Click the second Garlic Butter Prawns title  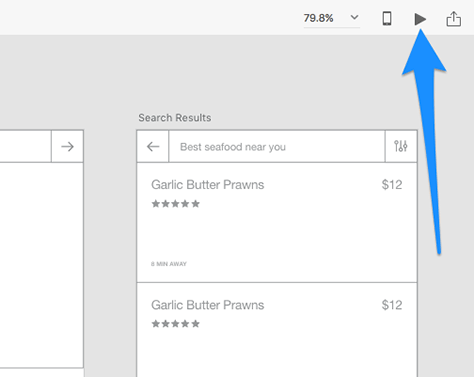pyautogui.click(x=208, y=305)
